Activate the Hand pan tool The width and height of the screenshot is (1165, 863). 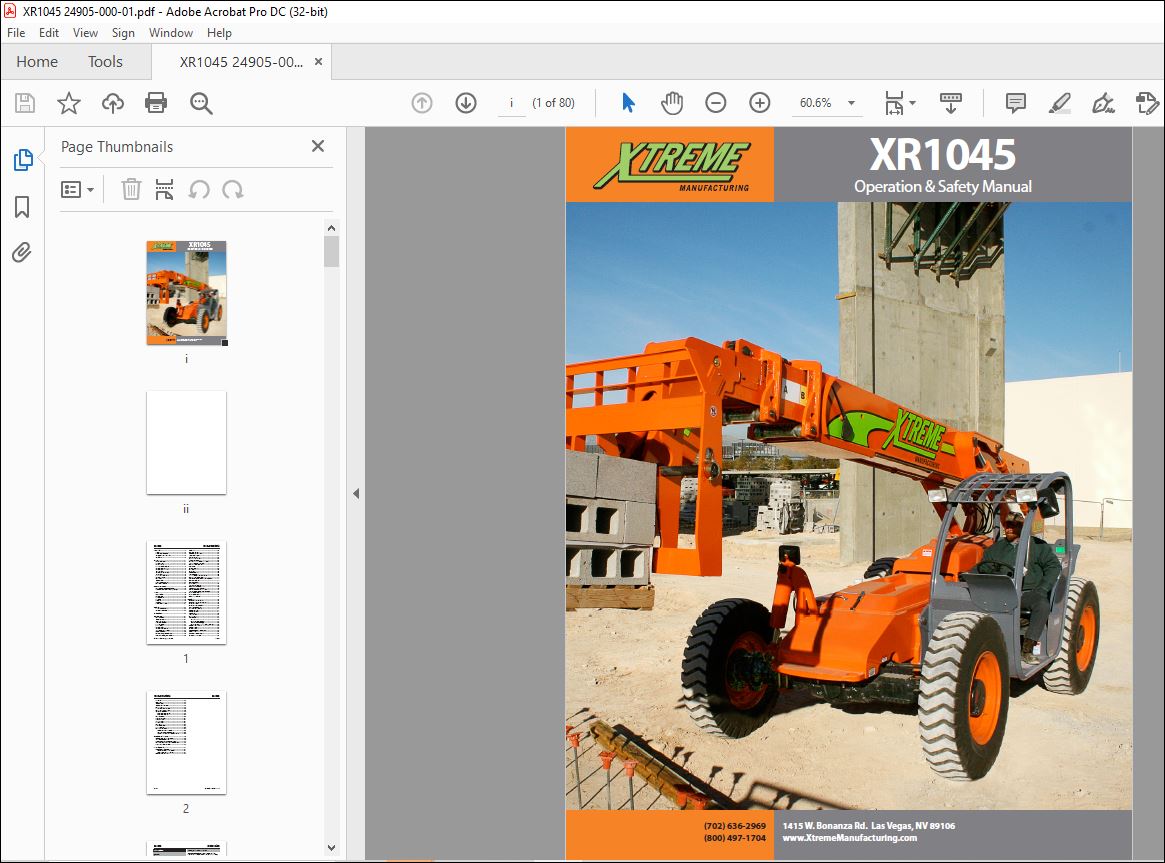coord(672,103)
